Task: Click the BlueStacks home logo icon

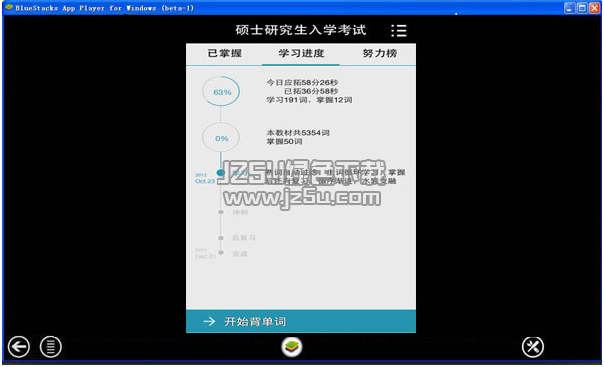Action: [292, 347]
